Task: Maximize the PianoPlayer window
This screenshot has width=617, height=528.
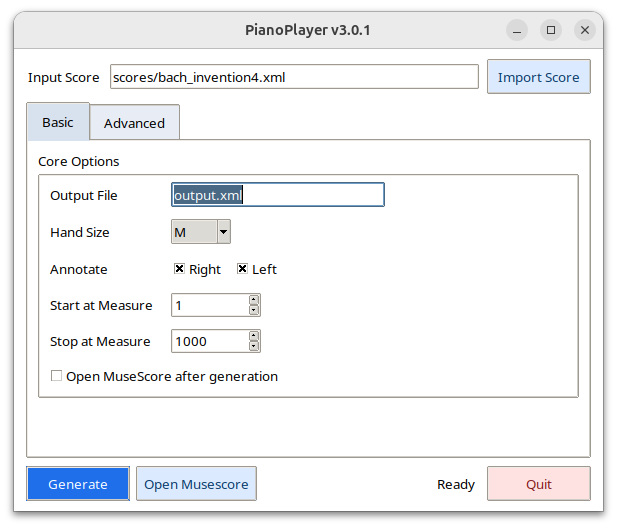Action: click(x=551, y=30)
